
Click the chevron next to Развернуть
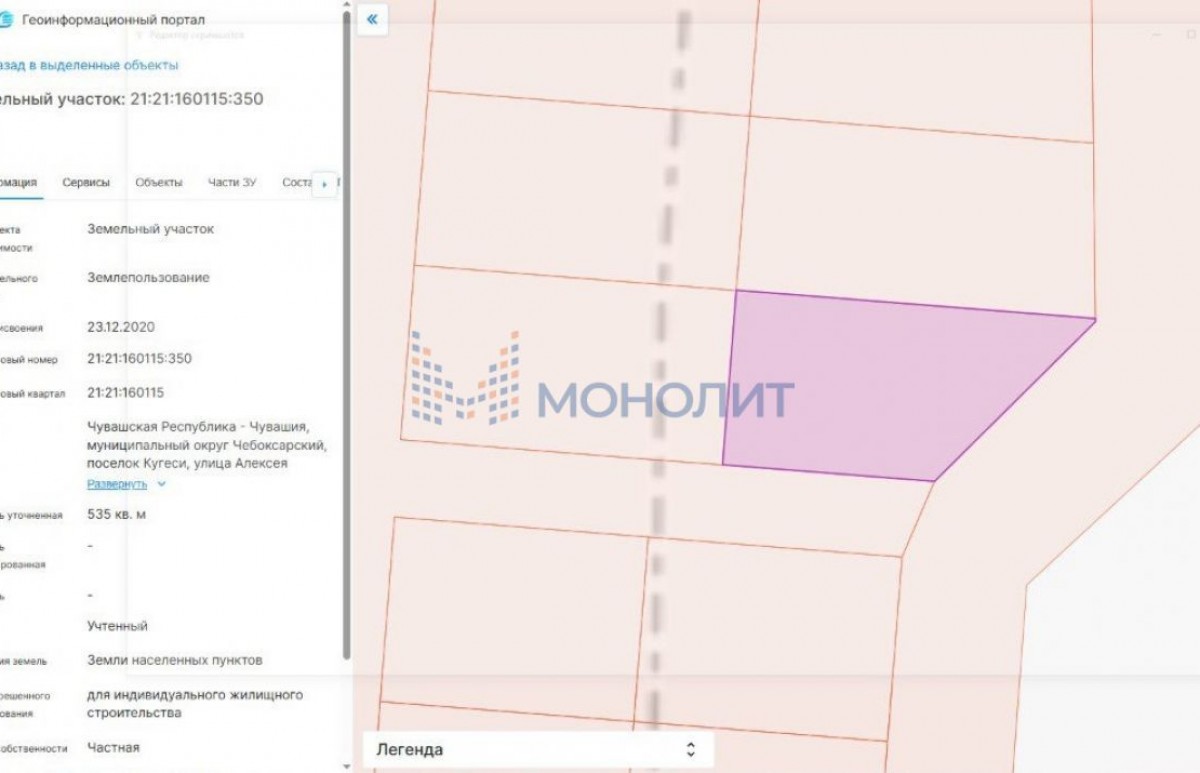(162, 484)
